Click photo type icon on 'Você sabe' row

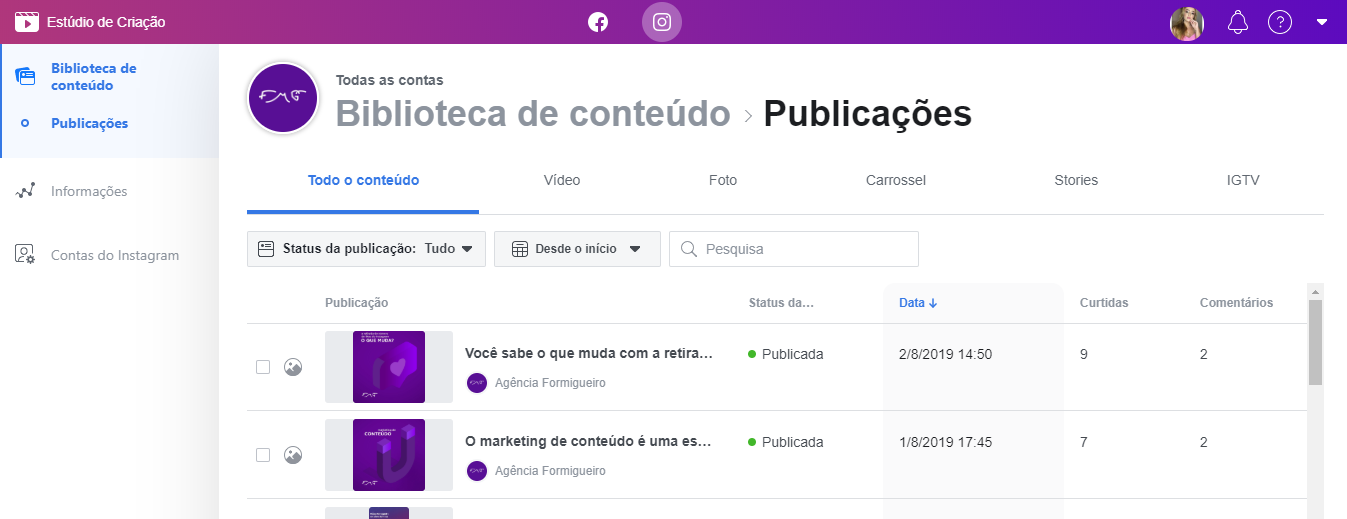point(293,367)
